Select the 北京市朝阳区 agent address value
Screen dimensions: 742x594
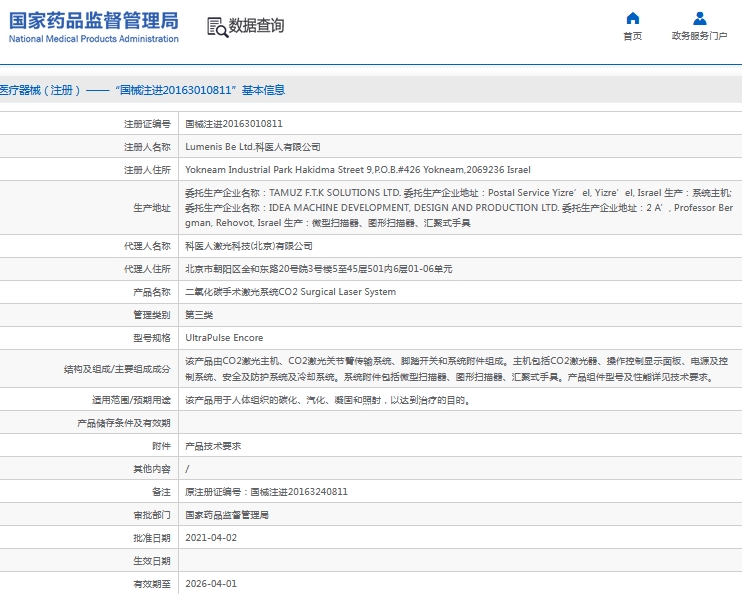pos(318,269)
